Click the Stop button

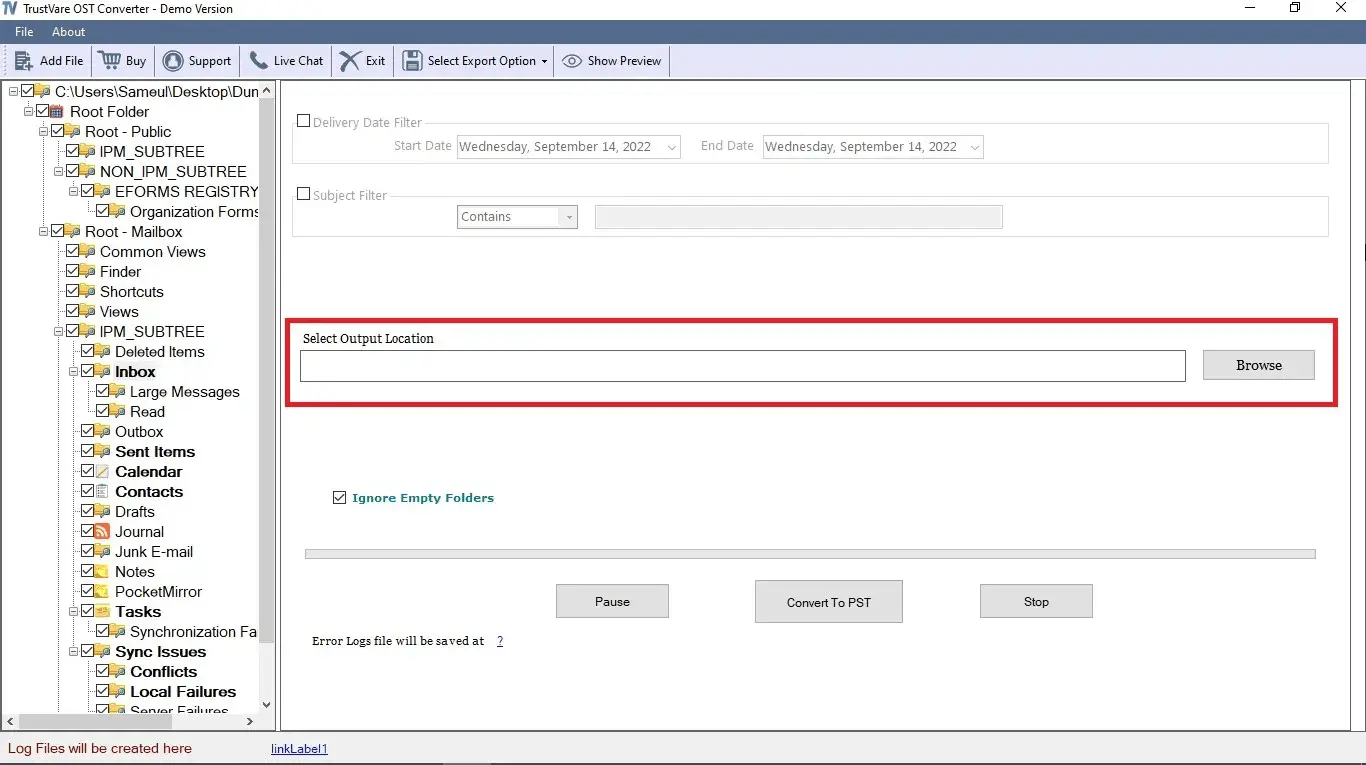coord(1036,601)
